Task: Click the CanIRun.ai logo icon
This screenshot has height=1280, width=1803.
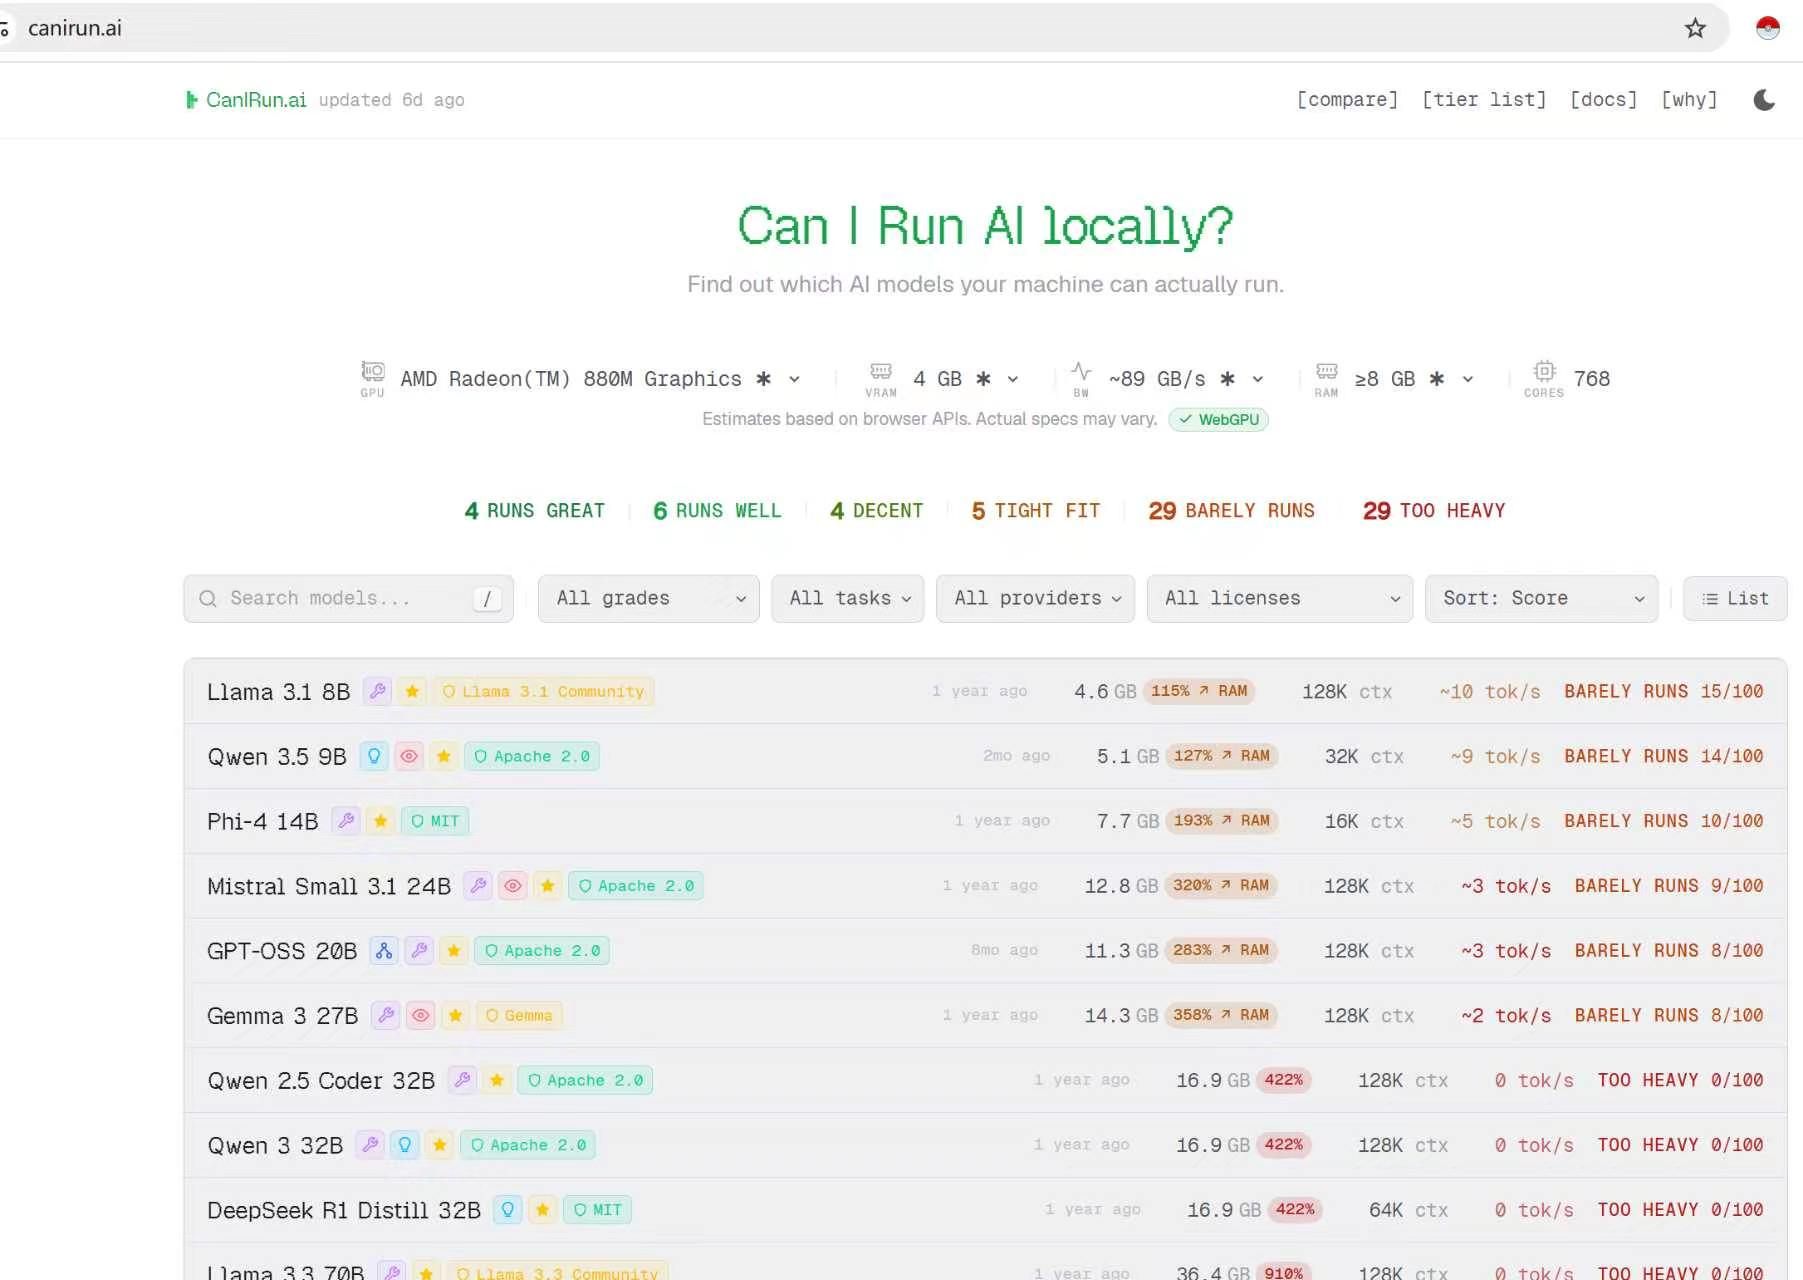Action: pos(191,100)
